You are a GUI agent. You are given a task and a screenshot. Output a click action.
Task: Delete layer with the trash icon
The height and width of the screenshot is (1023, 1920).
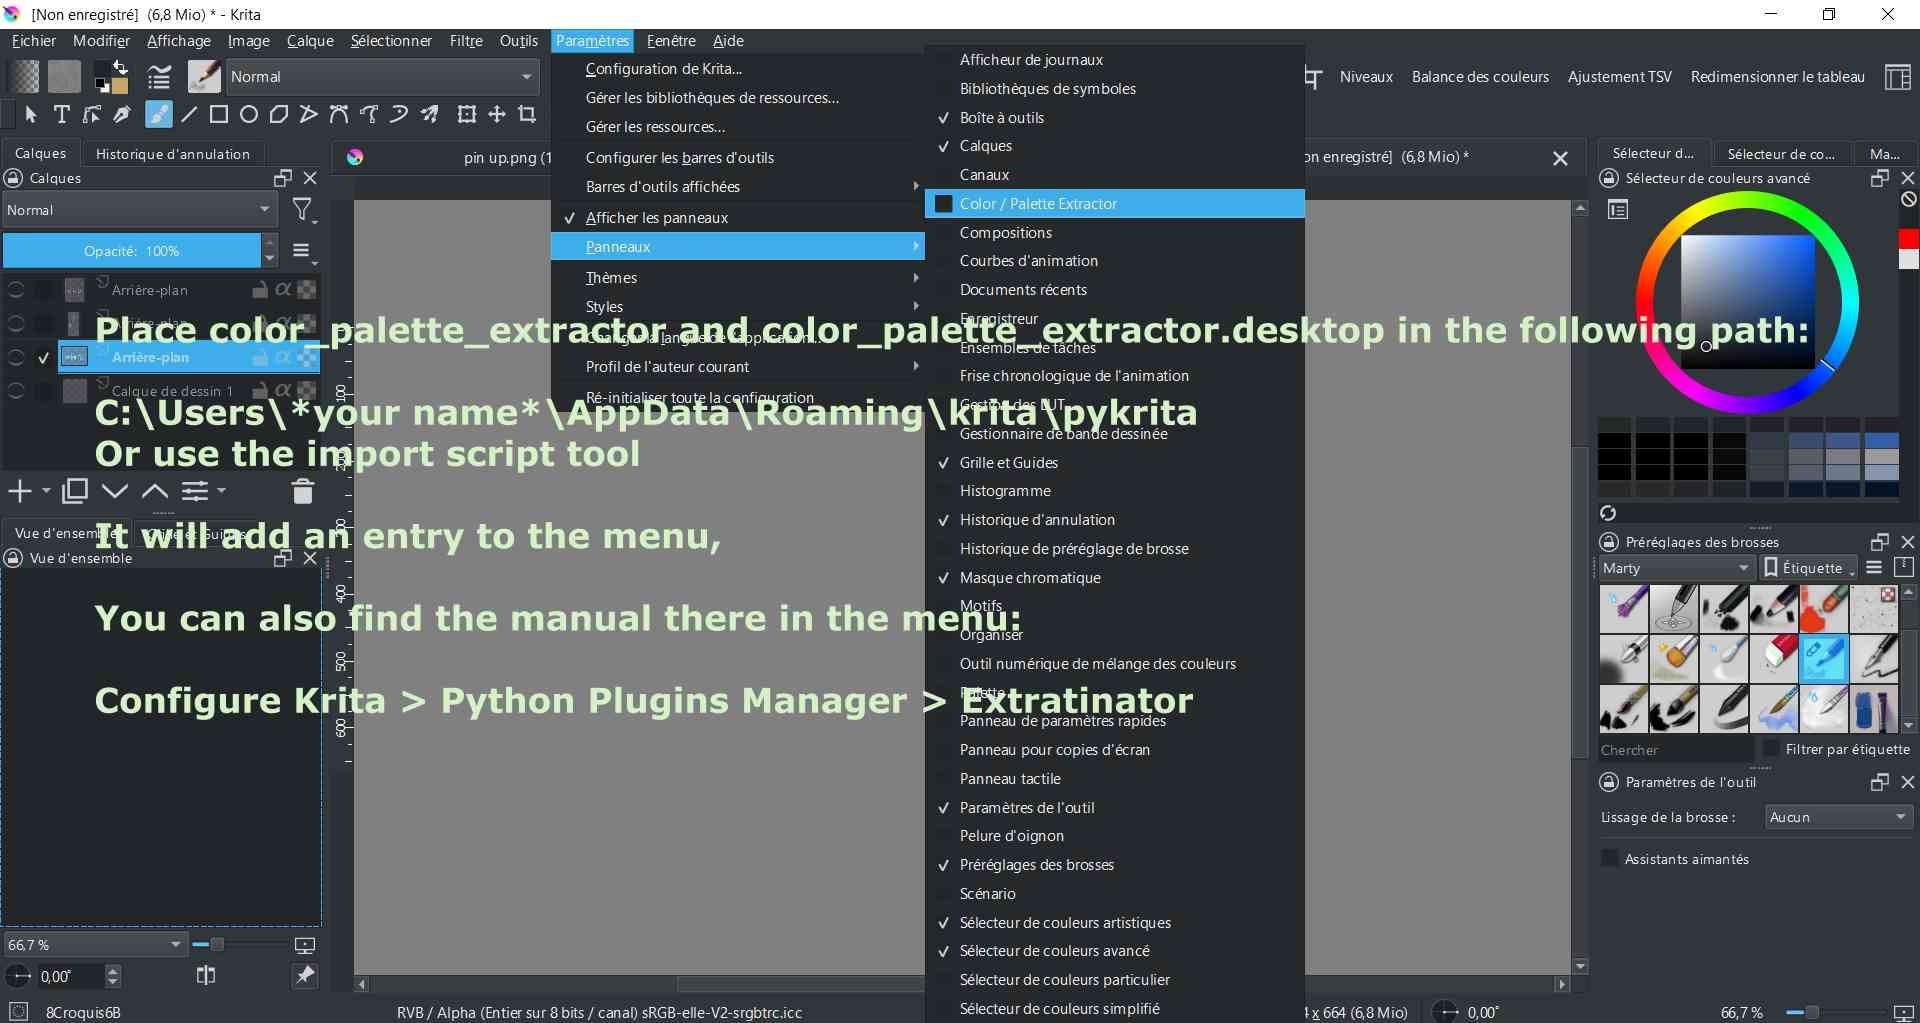pyautogui.click(x=303, y=491)
